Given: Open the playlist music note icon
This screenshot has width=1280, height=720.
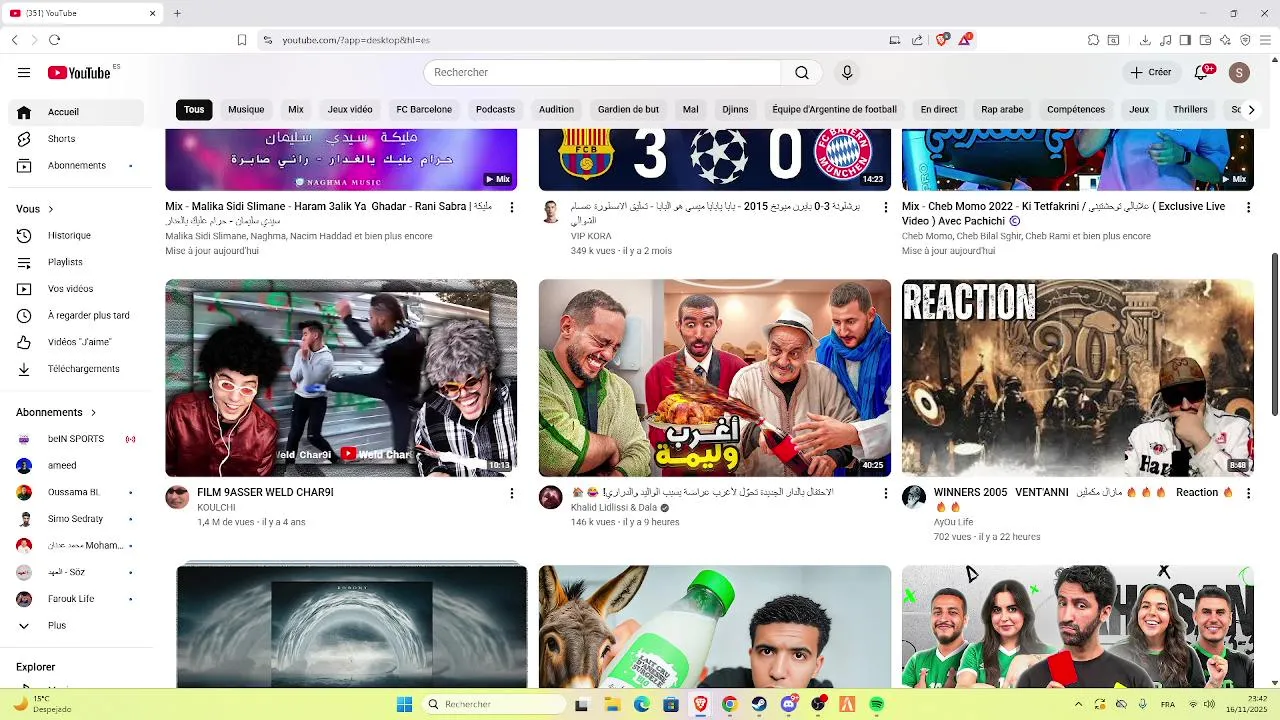Looking at the screenshot, I should tap(1165, 40).
